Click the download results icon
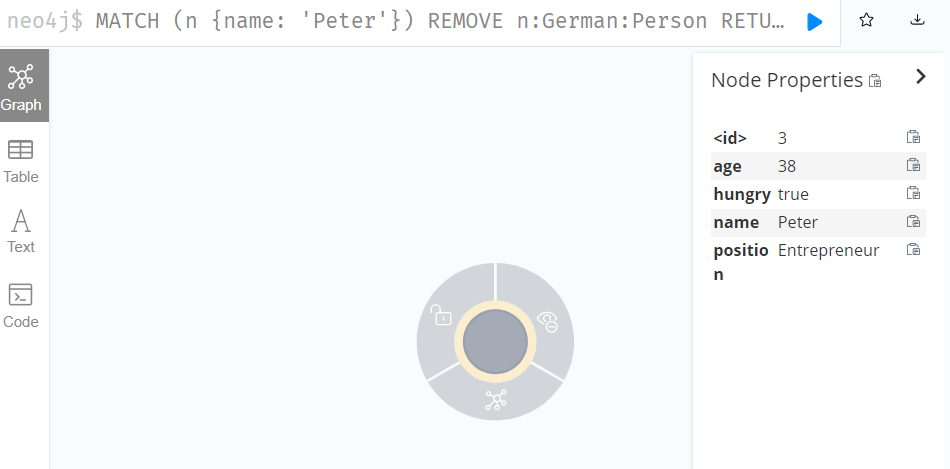The height and width of the screenshot is (469, 950). pos(918,20)
